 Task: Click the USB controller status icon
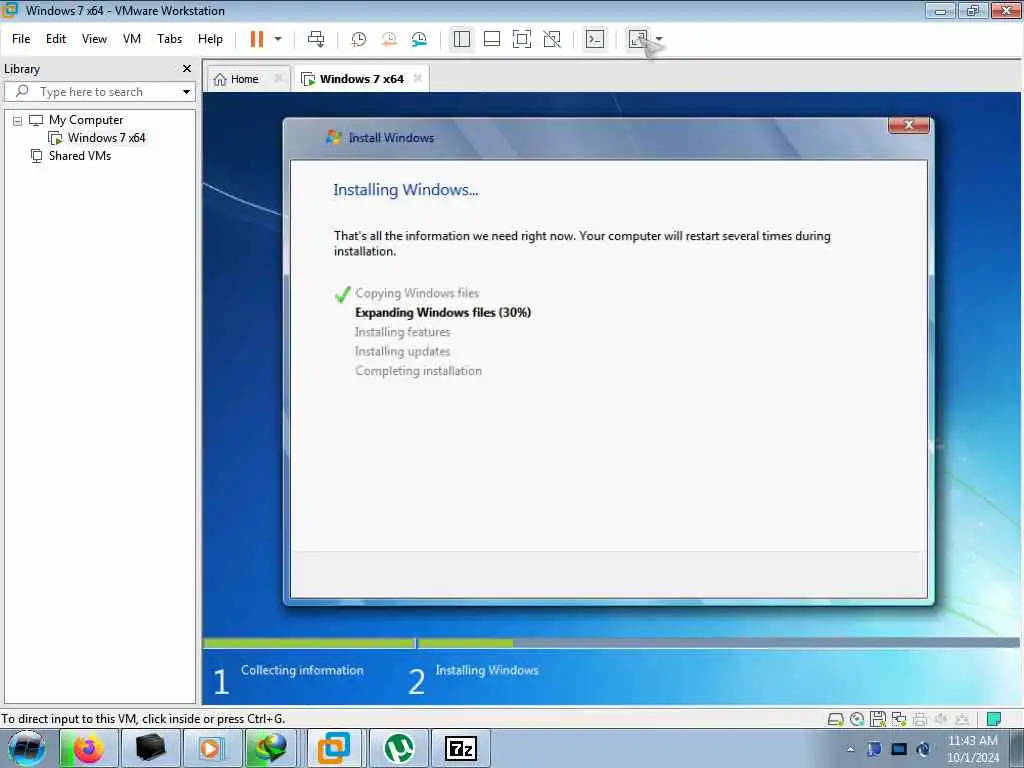[x=962, y=720]
